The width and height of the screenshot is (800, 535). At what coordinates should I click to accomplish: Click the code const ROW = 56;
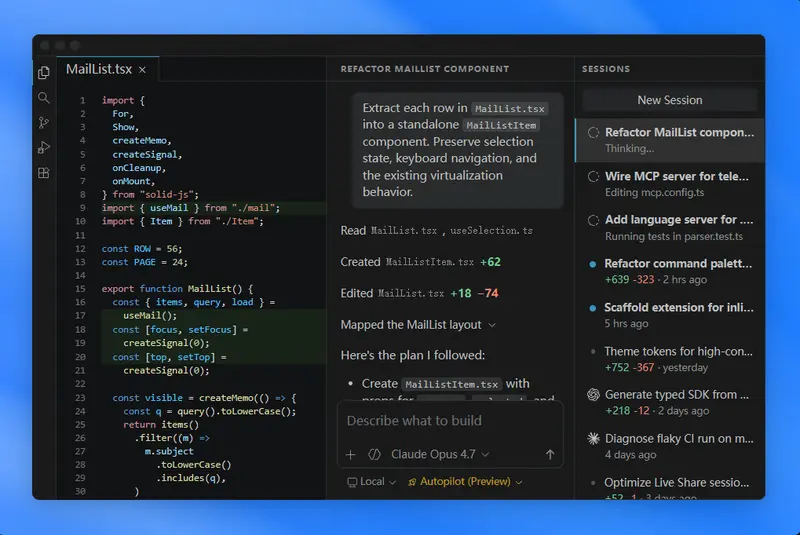[x=142, y=249]
